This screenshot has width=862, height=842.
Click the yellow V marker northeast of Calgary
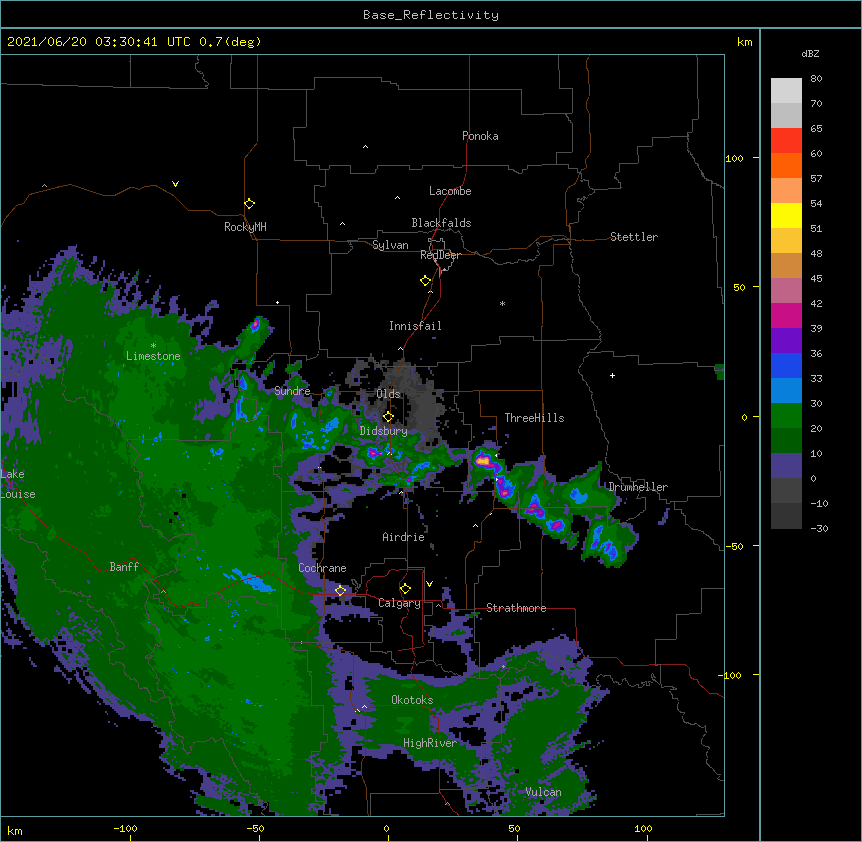(429, 584)
